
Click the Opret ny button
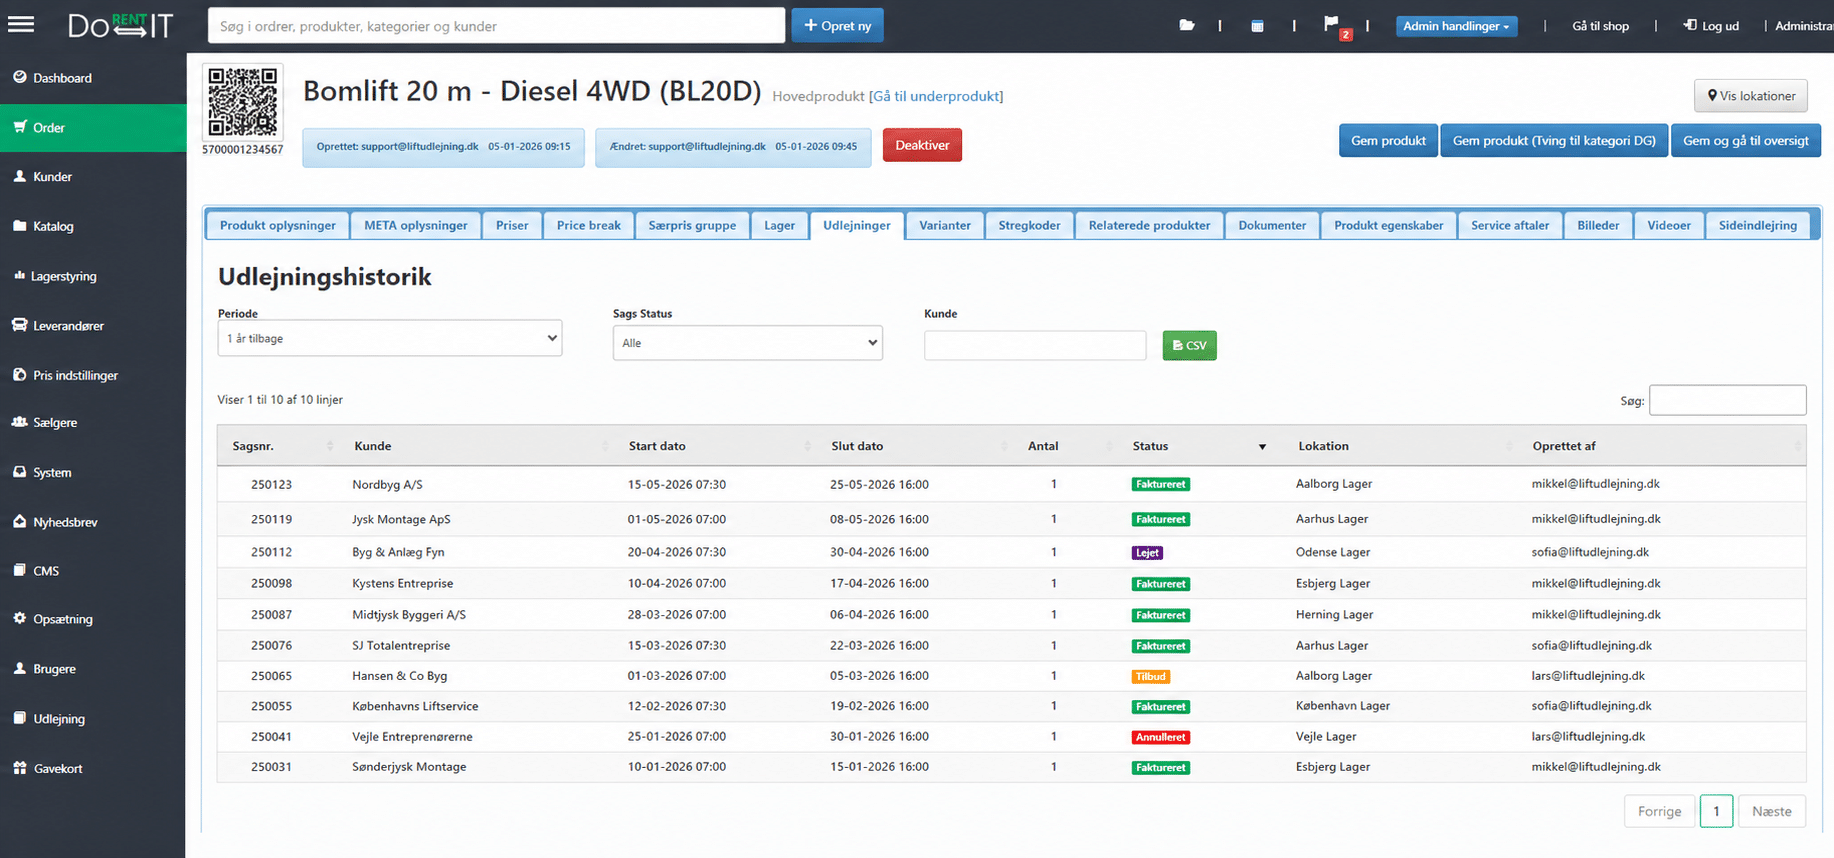838,26
